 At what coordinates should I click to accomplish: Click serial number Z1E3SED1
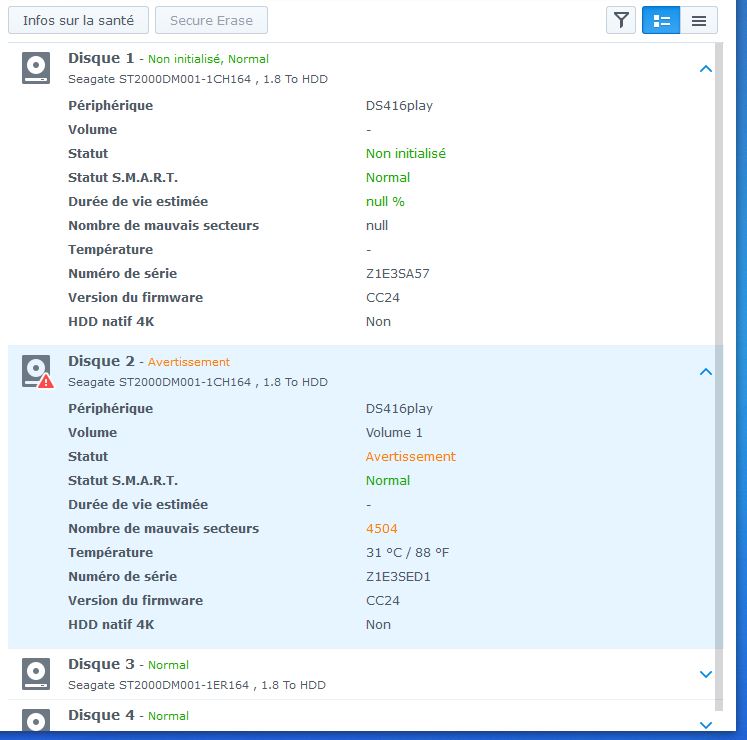tap(398, 577)
